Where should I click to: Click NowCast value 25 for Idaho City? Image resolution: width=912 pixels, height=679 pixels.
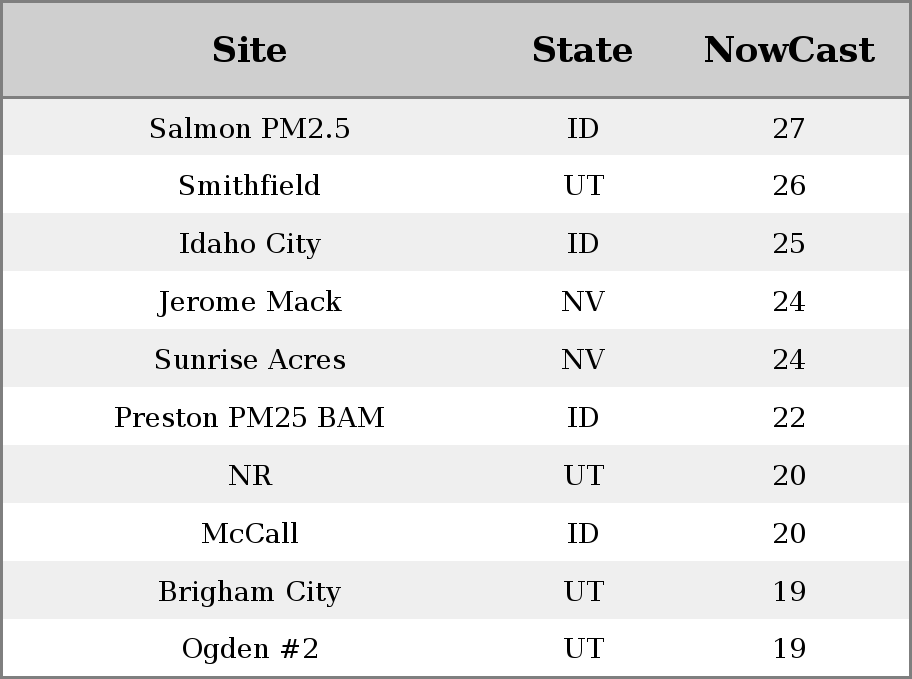point(788,244)
